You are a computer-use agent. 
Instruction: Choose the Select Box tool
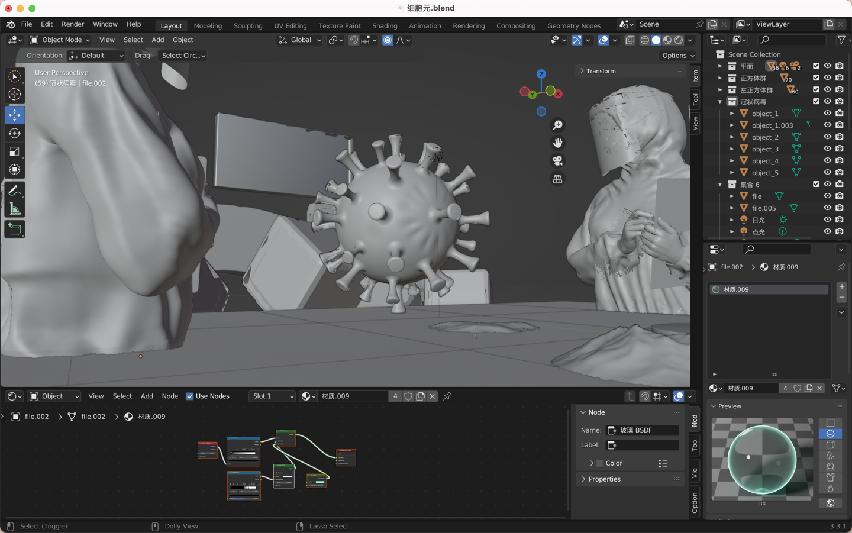point(15,77)
